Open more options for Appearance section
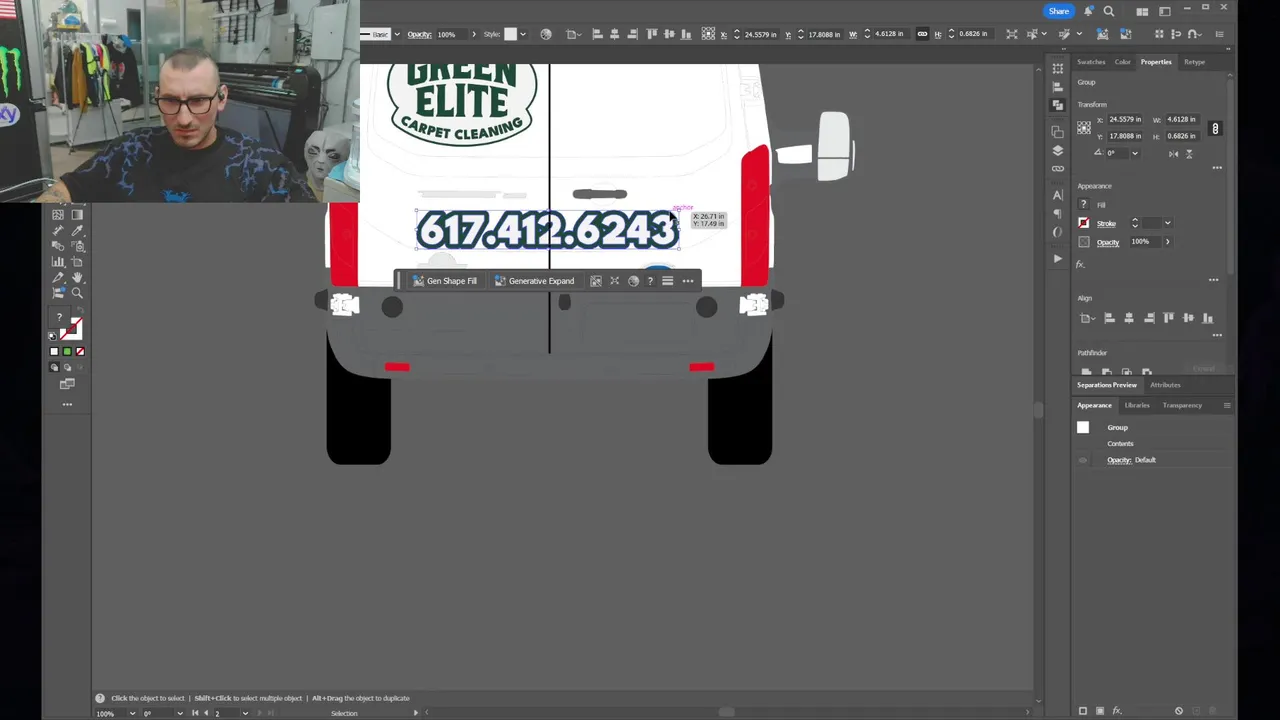This screenshot has width=1280, height=720. pos(1214,280)
